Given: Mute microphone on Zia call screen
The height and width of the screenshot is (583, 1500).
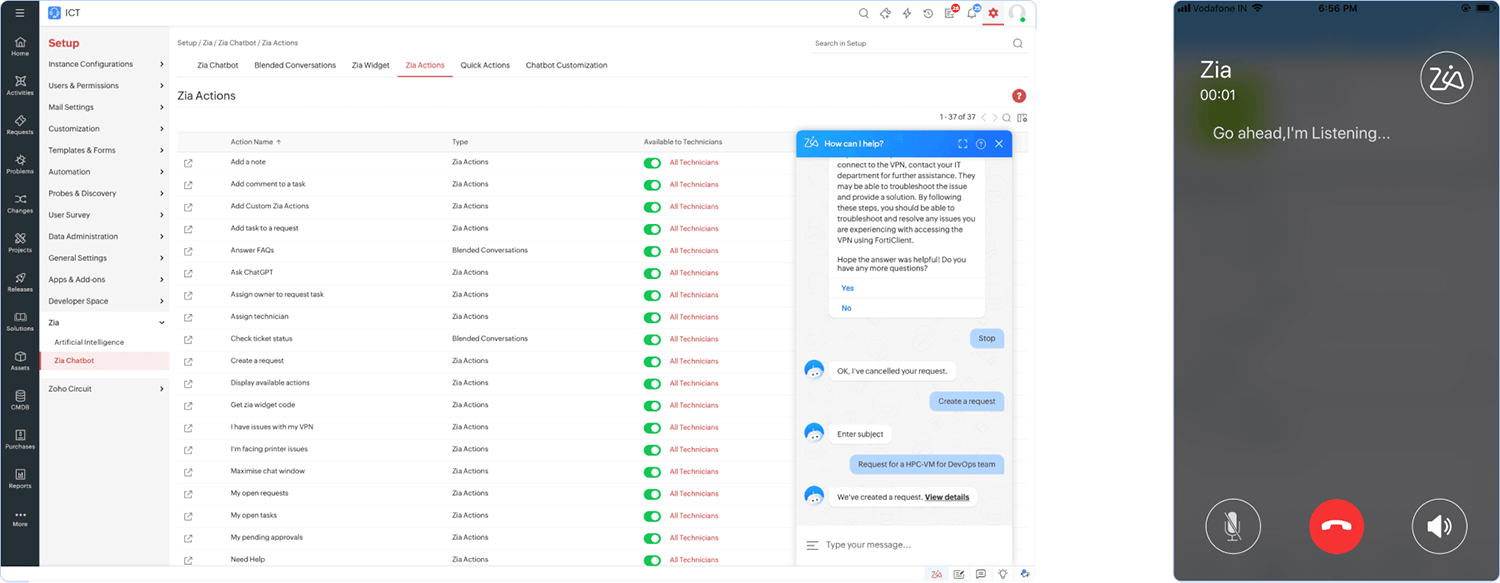Looking at the screenshot, I should tap(1233, 526).
